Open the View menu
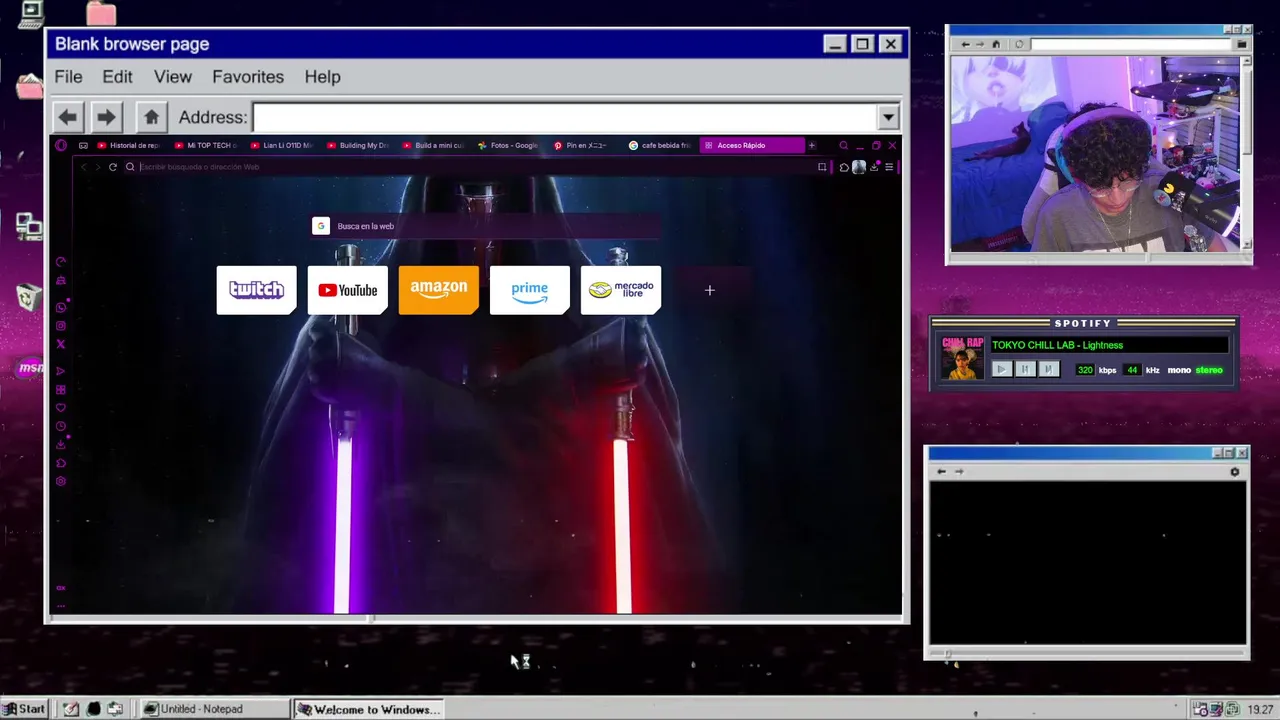 point(173,77)
